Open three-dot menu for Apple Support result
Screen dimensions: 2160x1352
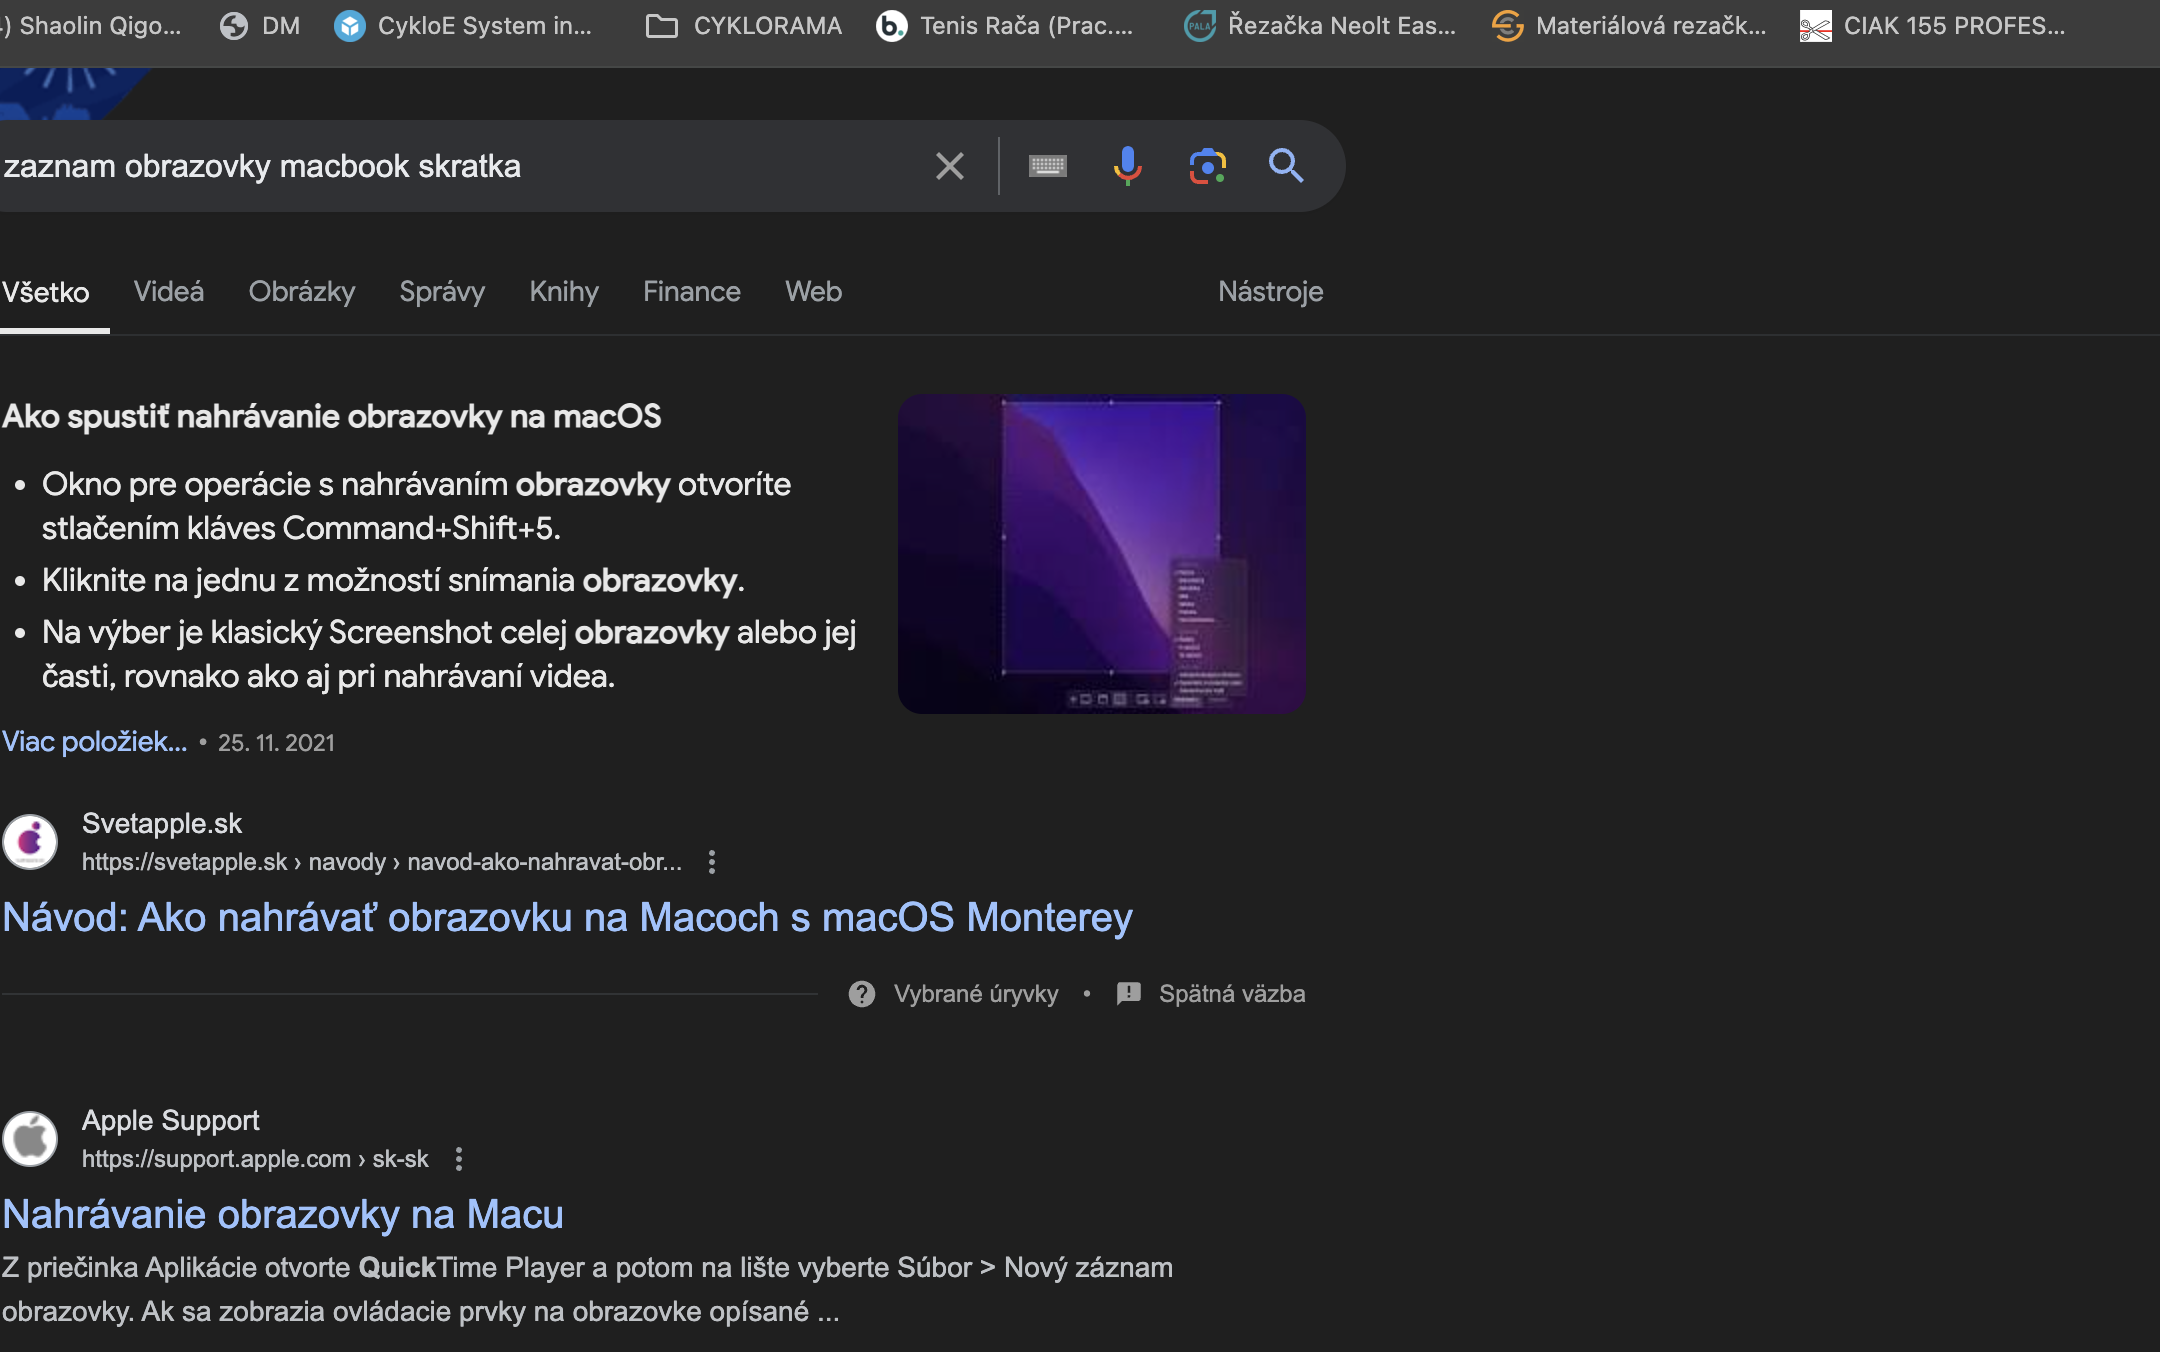click(459, 1159)
